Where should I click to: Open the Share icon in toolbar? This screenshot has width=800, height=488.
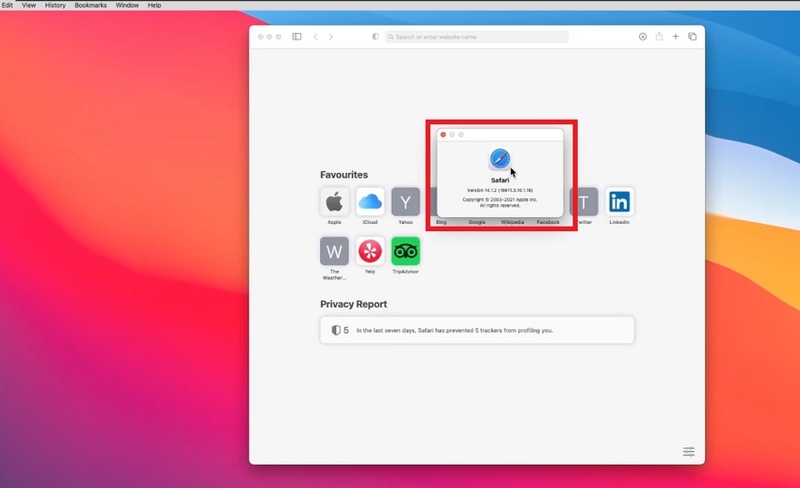pyautogui.click(x=659, y=36)
